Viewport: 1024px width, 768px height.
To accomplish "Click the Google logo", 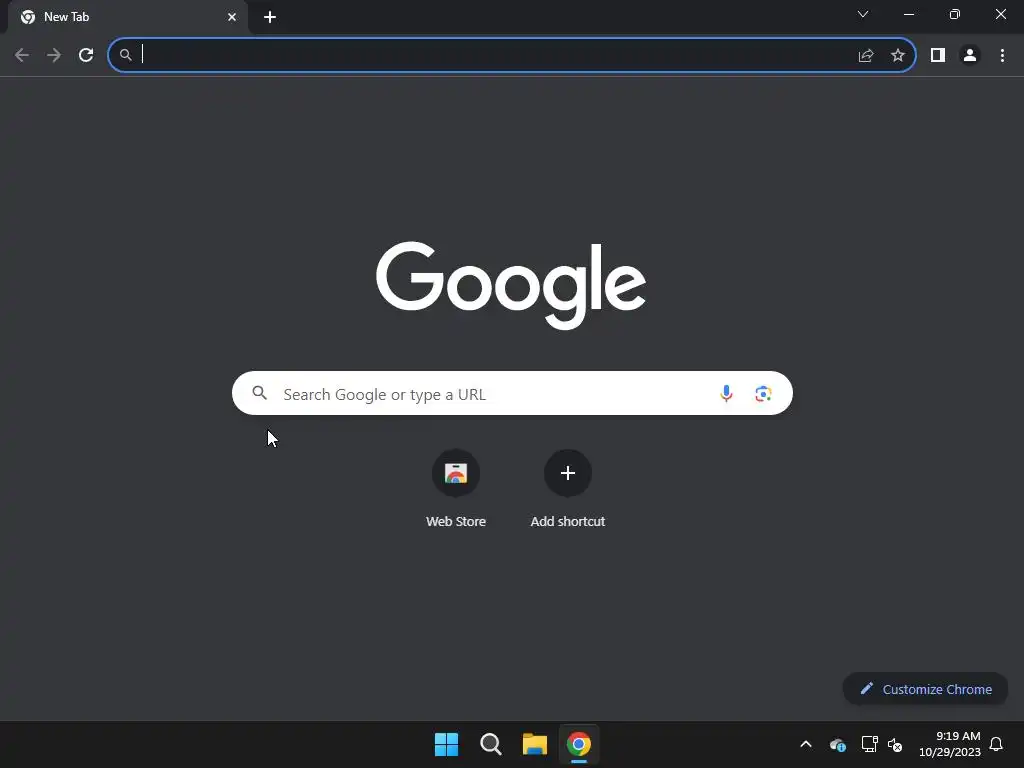I will [511, 285].
